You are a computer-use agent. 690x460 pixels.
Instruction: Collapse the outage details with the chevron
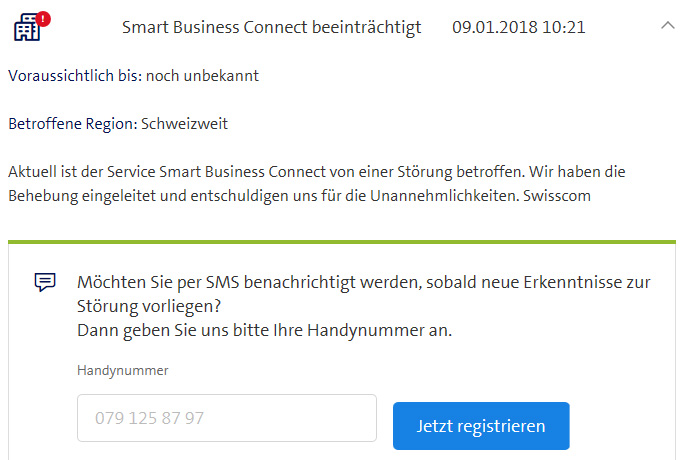[668, 26]
